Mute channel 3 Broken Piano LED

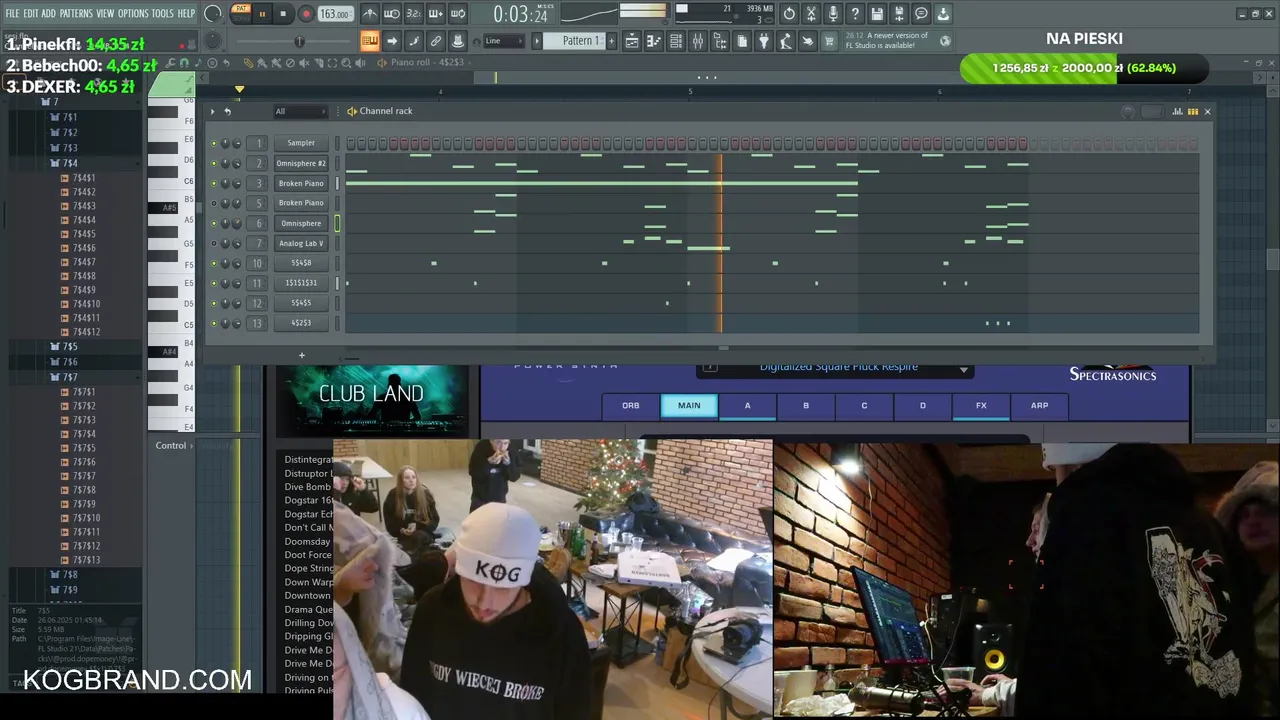tap(213, 183)
